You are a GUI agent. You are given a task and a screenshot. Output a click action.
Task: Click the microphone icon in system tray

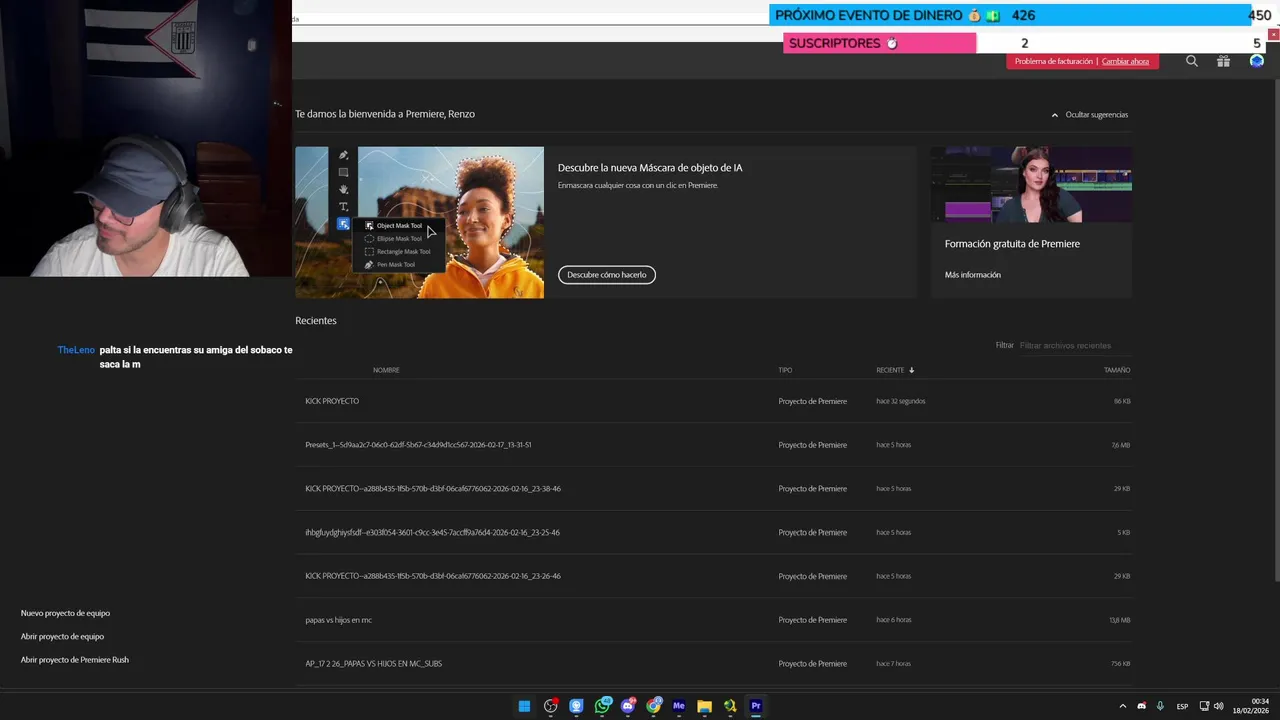(x=1160, y=706)
